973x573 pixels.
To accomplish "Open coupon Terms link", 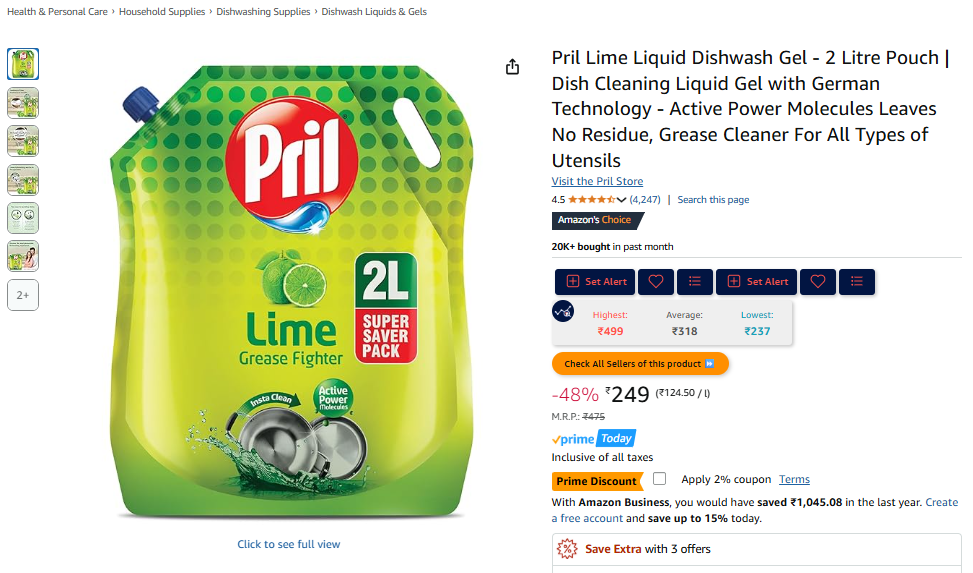I will 794,479.
